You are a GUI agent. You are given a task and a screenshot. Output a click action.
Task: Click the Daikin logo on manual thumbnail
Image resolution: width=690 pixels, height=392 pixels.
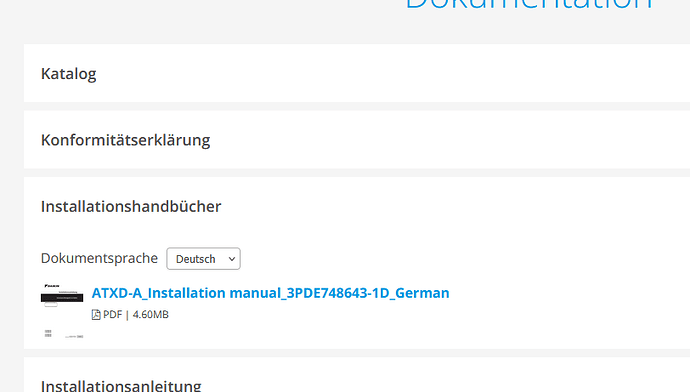pos(52,286)
